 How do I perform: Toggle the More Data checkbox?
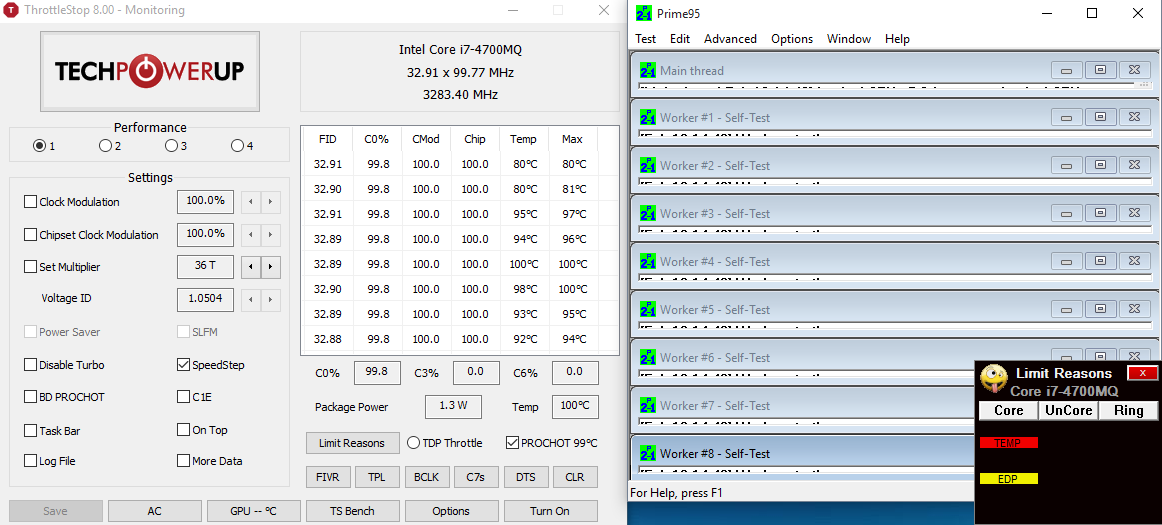click(x=184, y=460)
